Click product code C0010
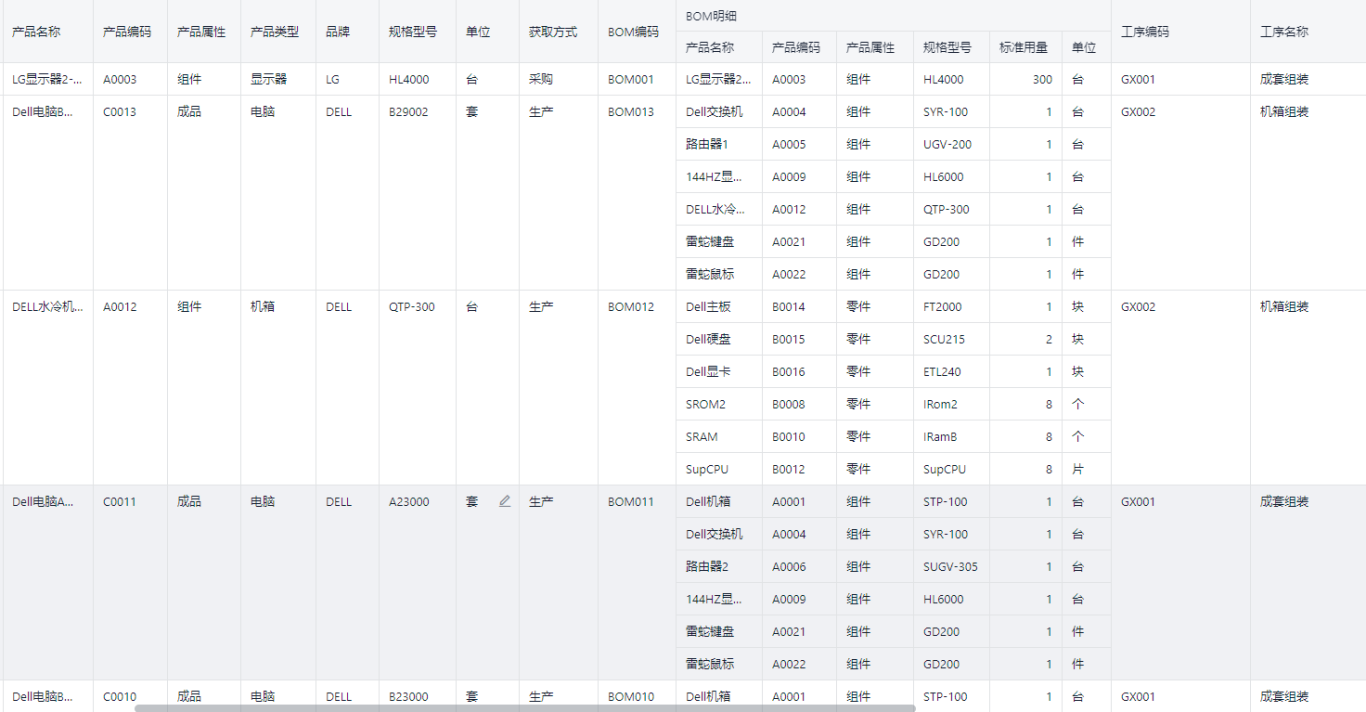This screenshot has width=1366, height=712. [120, 697]
